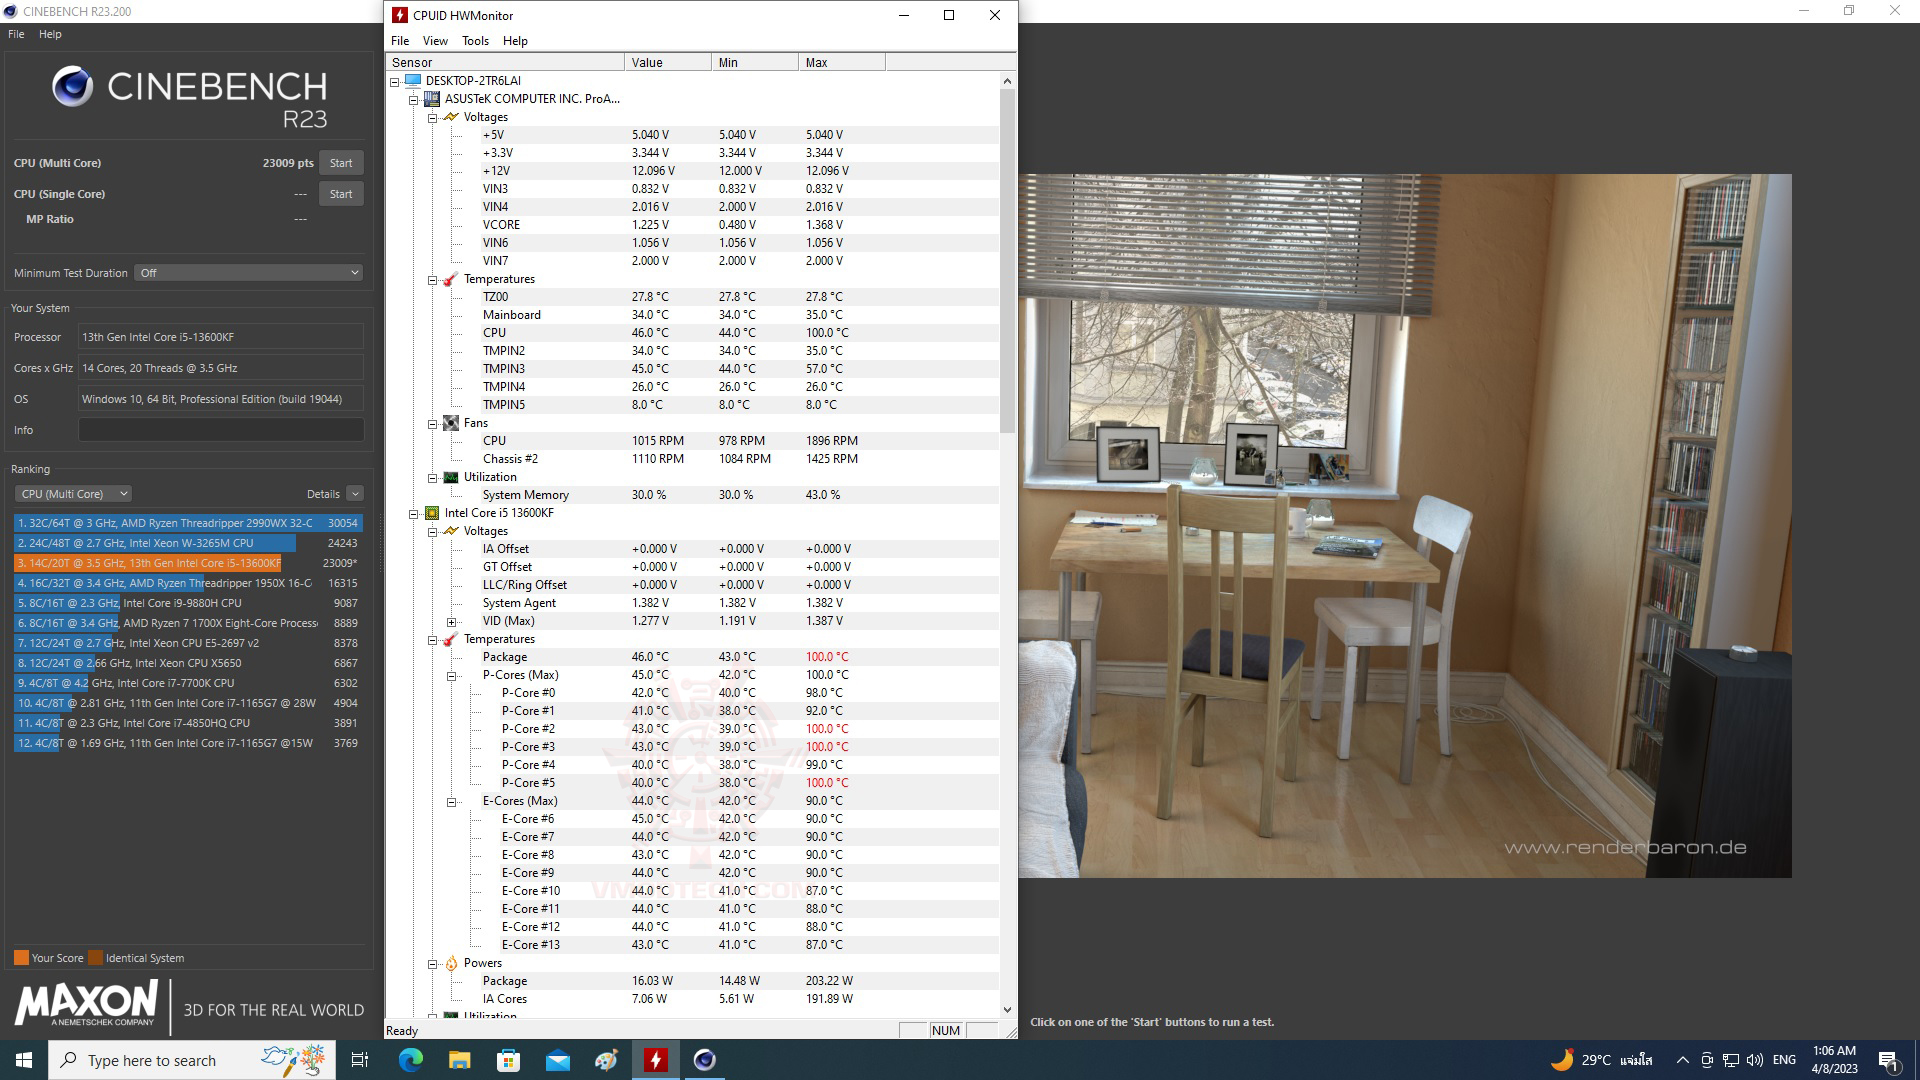Open the notification center icon
This screenshot has height=1080, width=1920.
coord(1888,1060)
